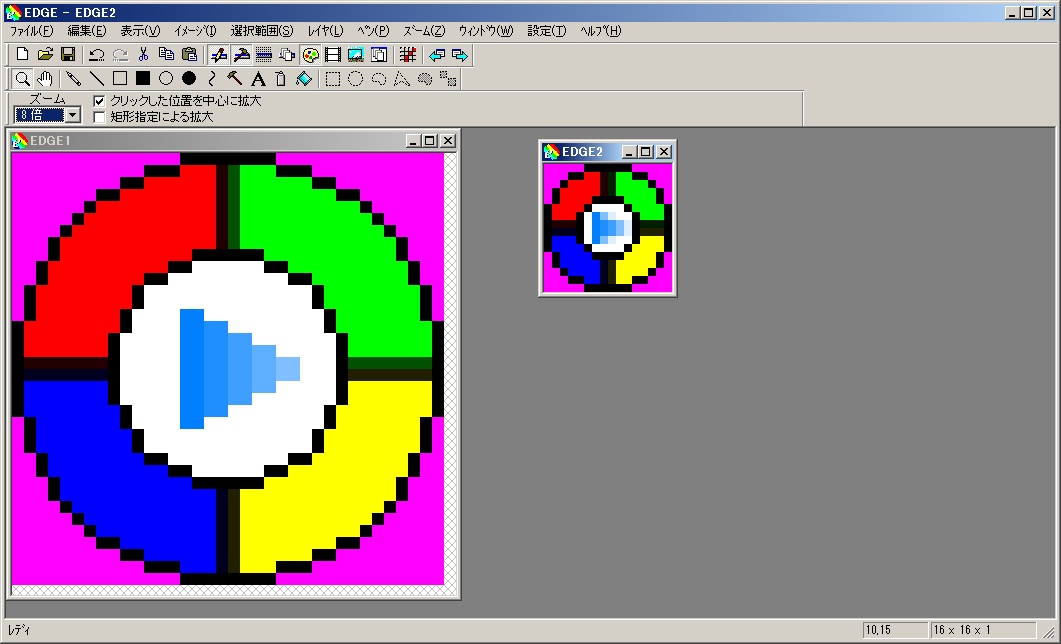Enable 矩形指定による拡大 checkbox

99,117
